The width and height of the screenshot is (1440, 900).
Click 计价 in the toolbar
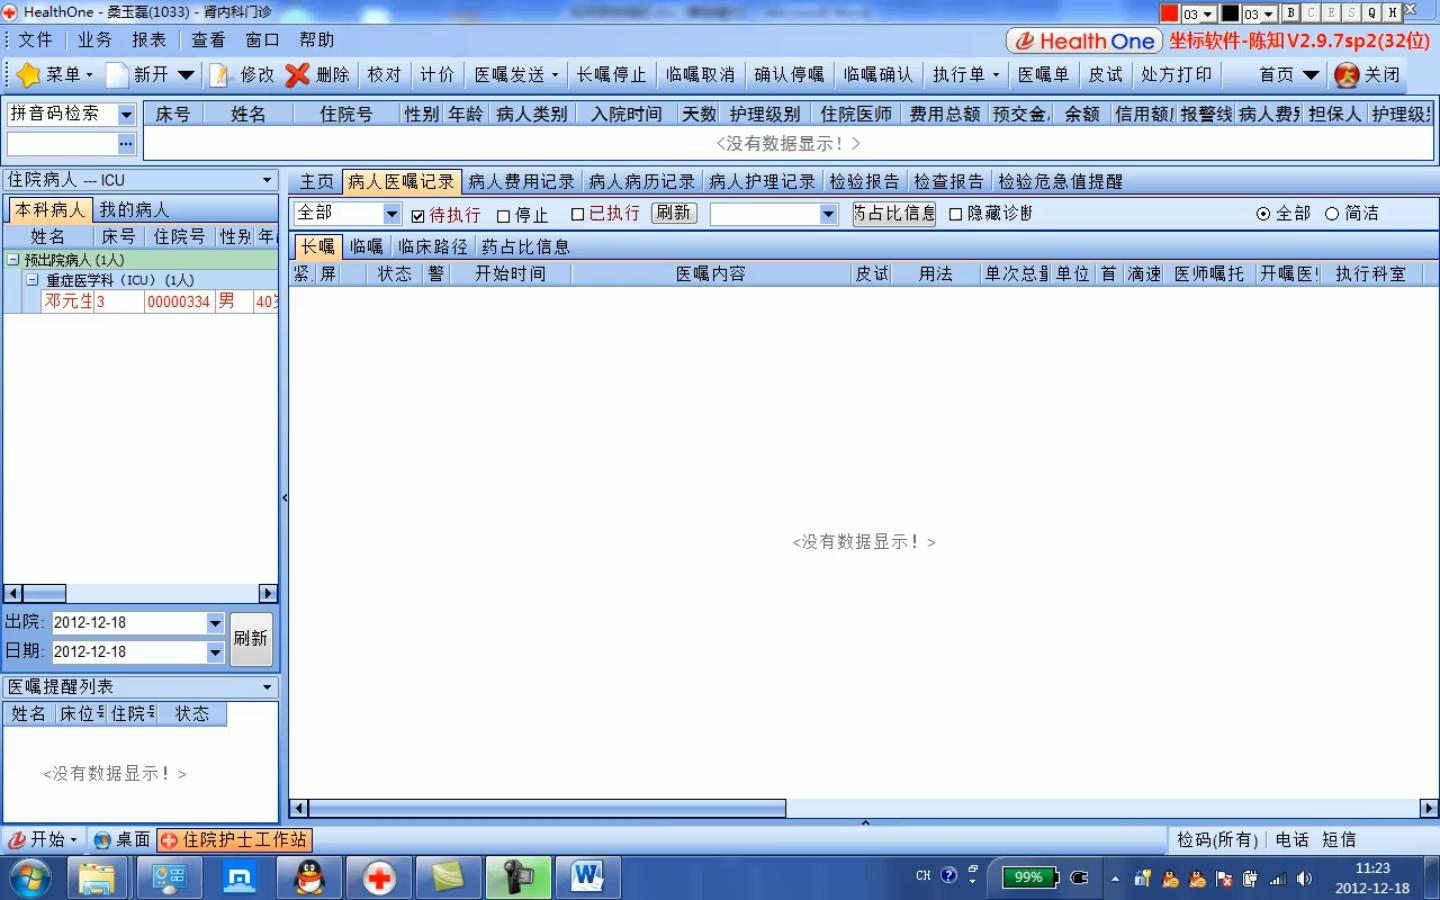point(437,75)
